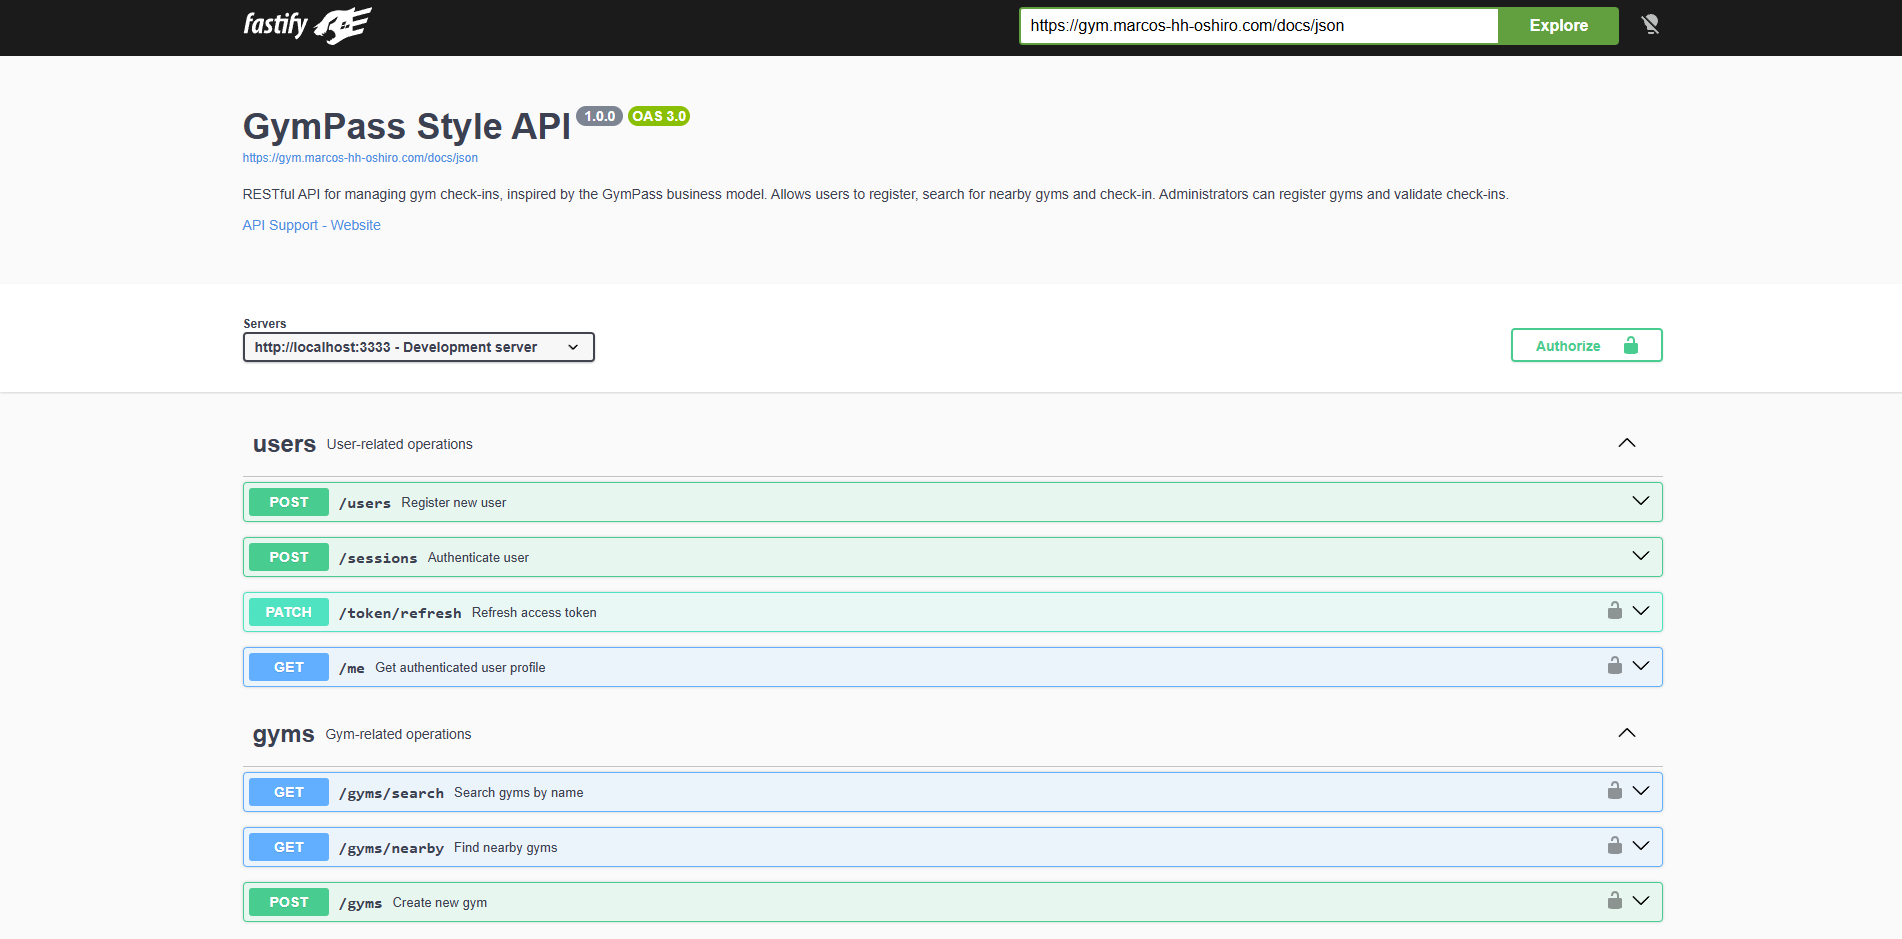Expand the GET /me endpoint chevron
The width and height of the screenshot is (1902, 939).
click(x=1640, y=666)
